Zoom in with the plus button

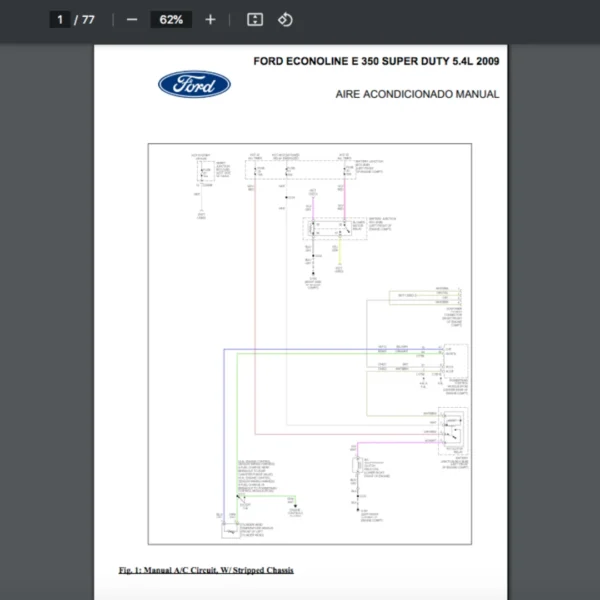[210, 20]
